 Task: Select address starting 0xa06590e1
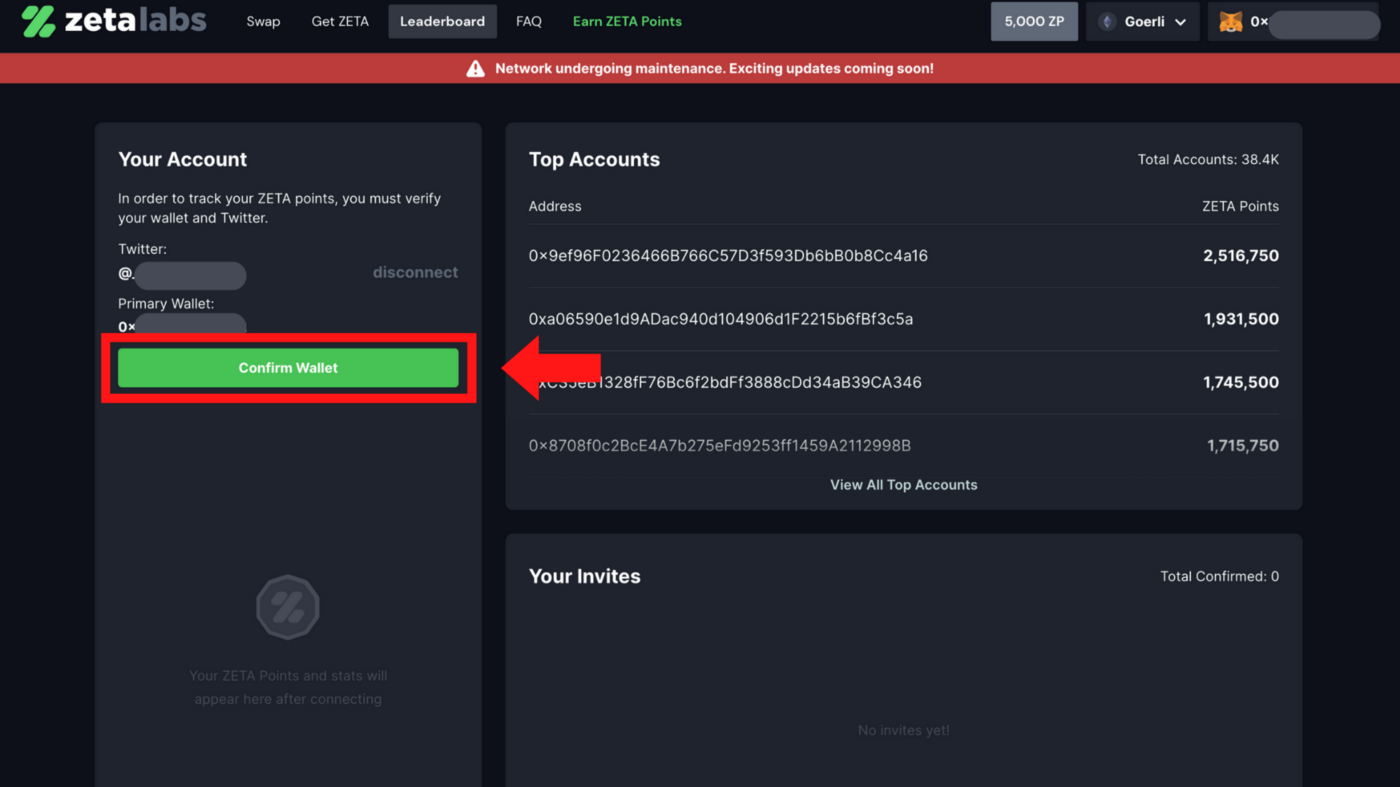click(720, 319)
